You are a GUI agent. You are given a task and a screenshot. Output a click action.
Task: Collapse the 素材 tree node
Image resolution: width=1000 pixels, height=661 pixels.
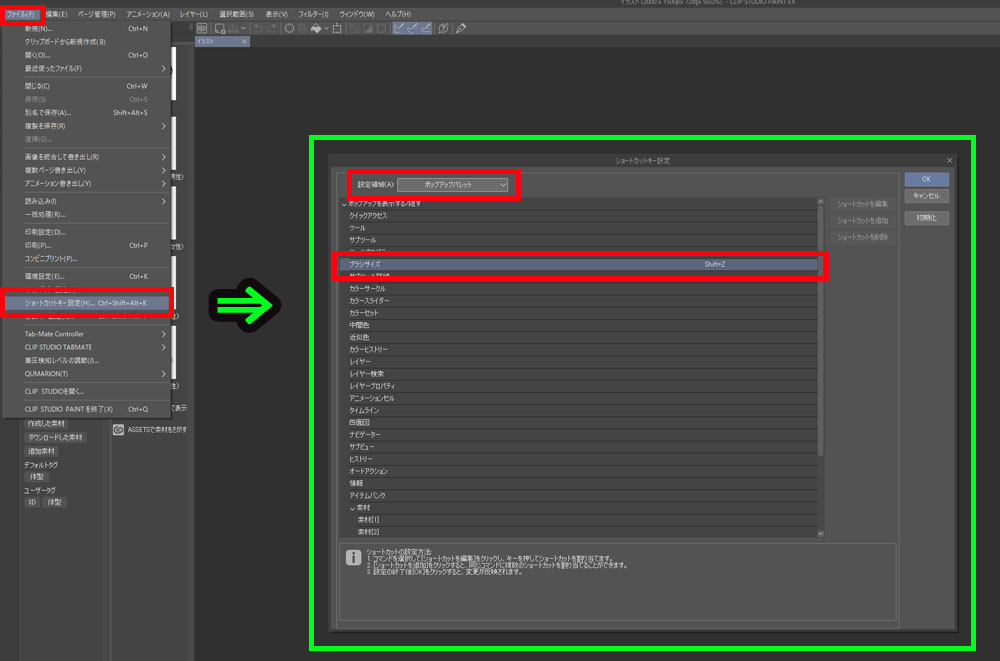pos(353,508)
